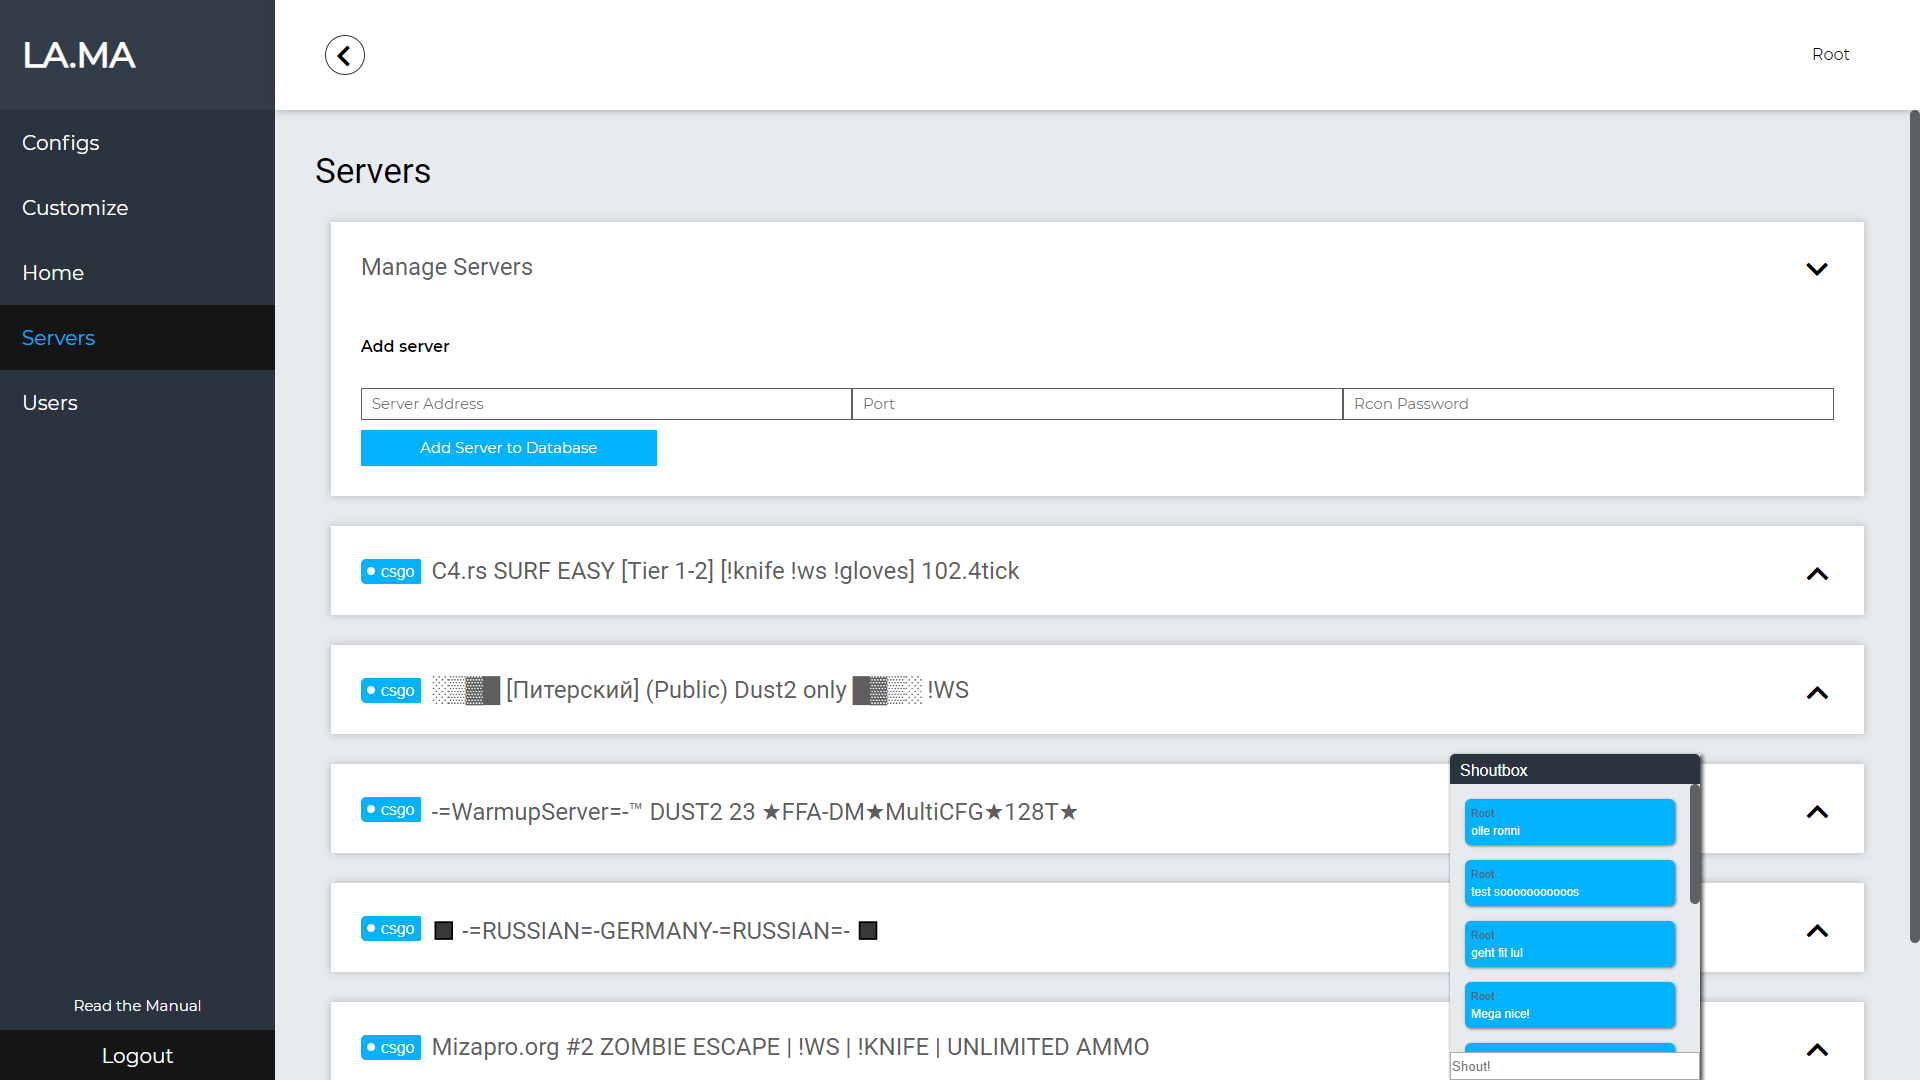Expand the Manage Servers section
Screen dimensions: 1920x1080
pyautogui.click(x=1818, y=269)
